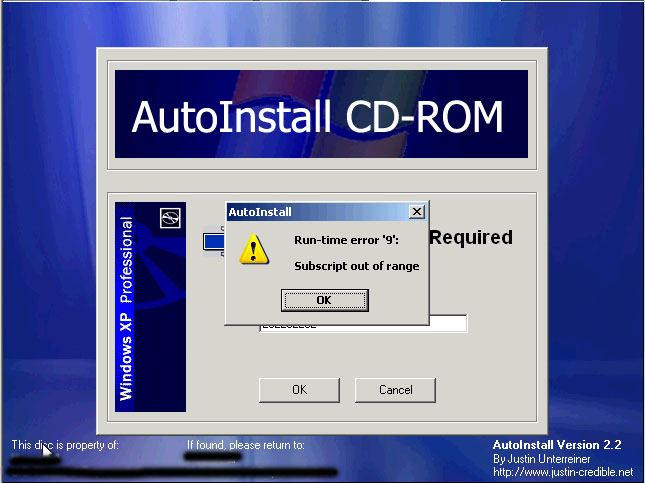Click the Windows XP Professional side banner
645x483 pixels.
click(x=150, y=307)
